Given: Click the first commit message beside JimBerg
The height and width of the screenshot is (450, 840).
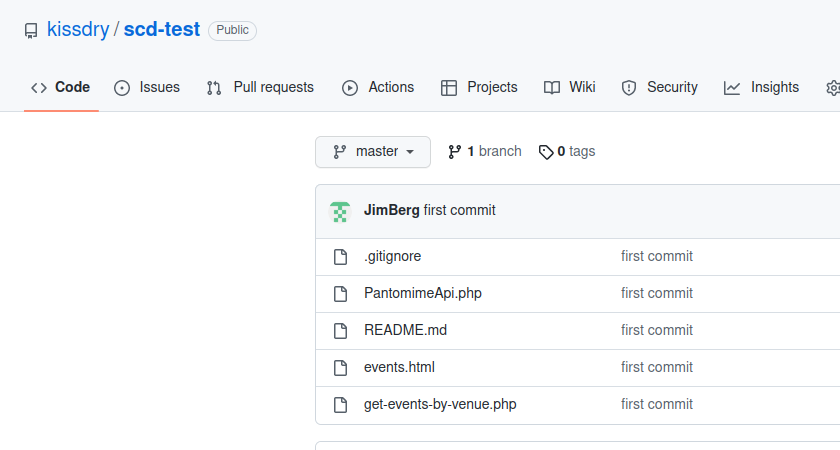Looking at the screenshot, I should 459,211.
